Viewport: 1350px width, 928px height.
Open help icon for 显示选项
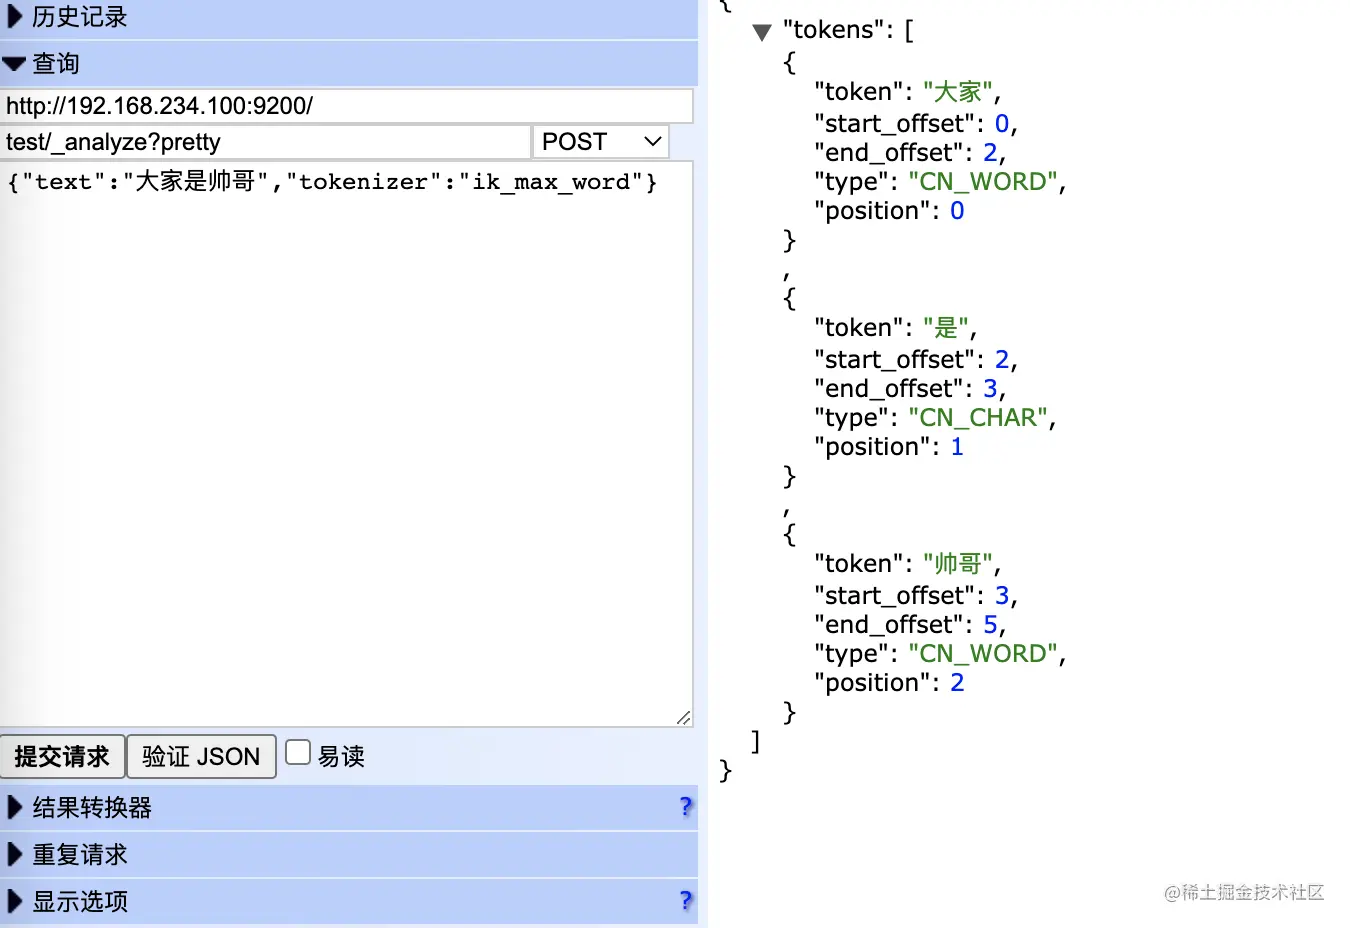coord(685,901)
